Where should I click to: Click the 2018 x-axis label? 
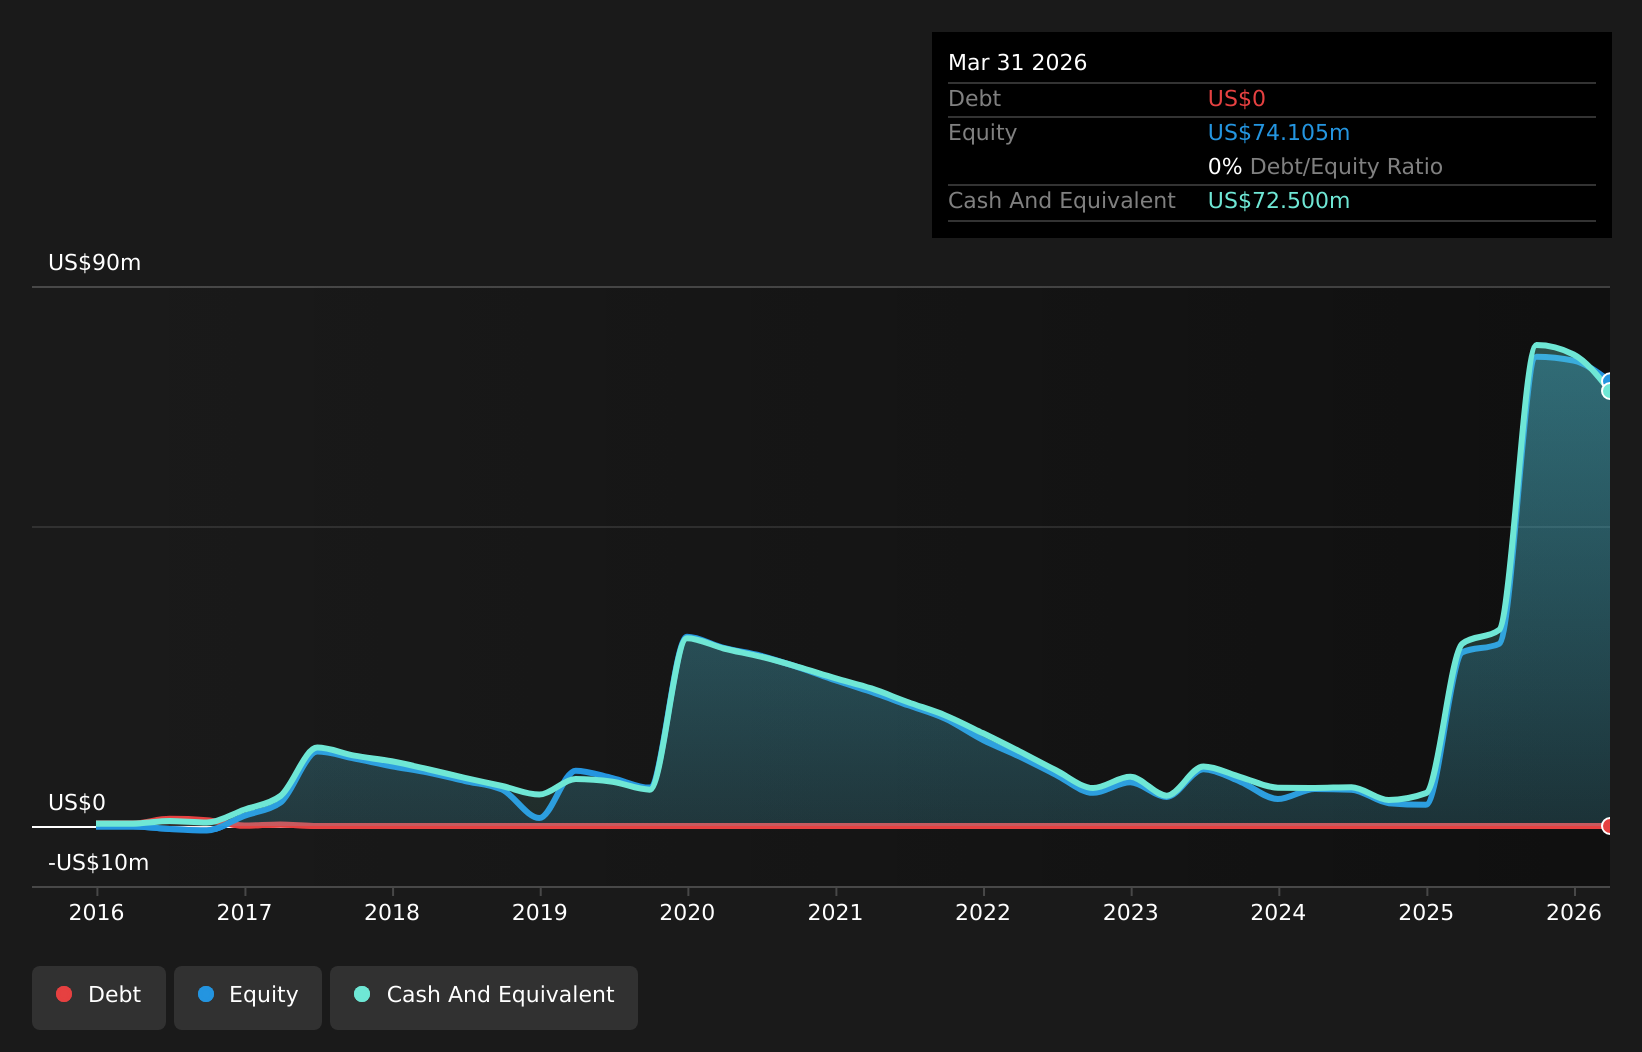[392, 913]
